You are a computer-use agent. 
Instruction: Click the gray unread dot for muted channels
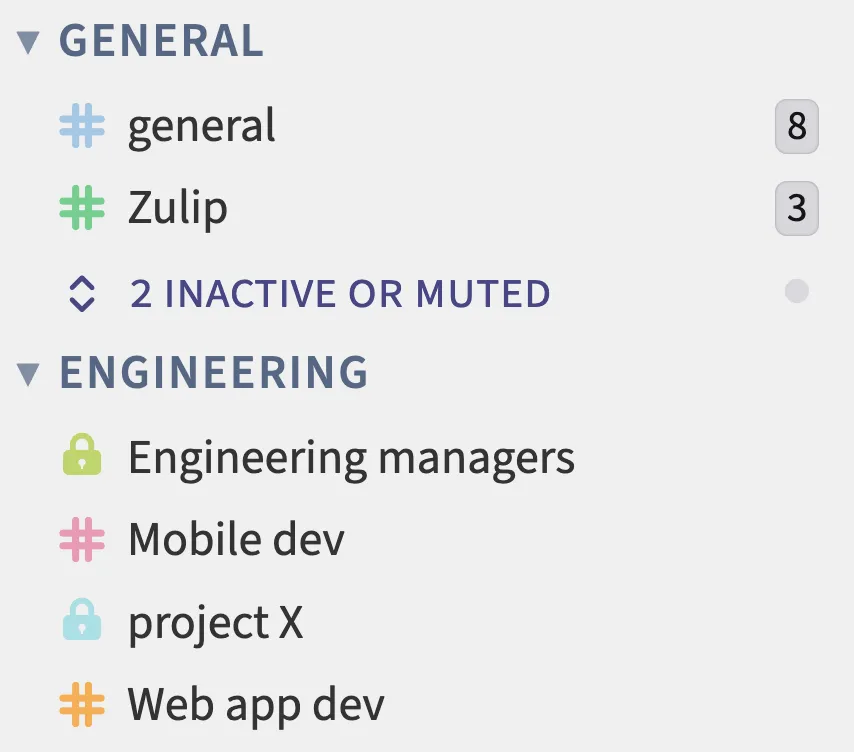(x=796, y=292)
